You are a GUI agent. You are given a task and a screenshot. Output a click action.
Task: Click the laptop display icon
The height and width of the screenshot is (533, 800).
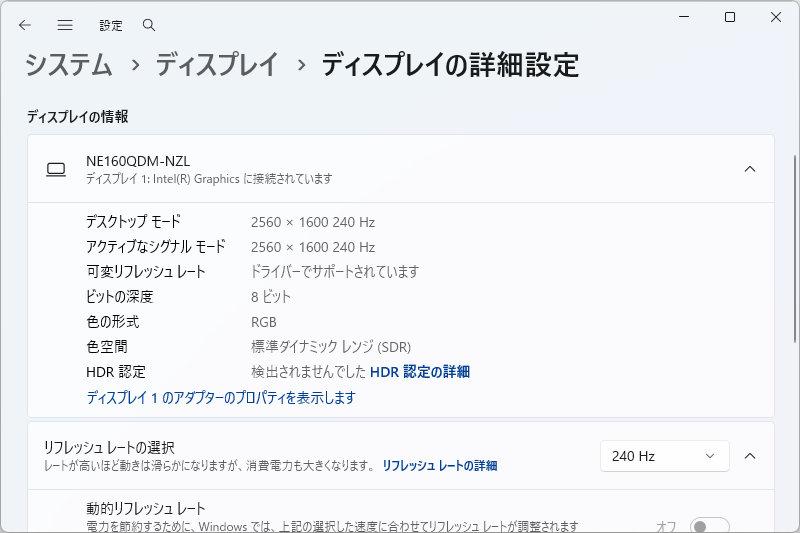(56, 169)
